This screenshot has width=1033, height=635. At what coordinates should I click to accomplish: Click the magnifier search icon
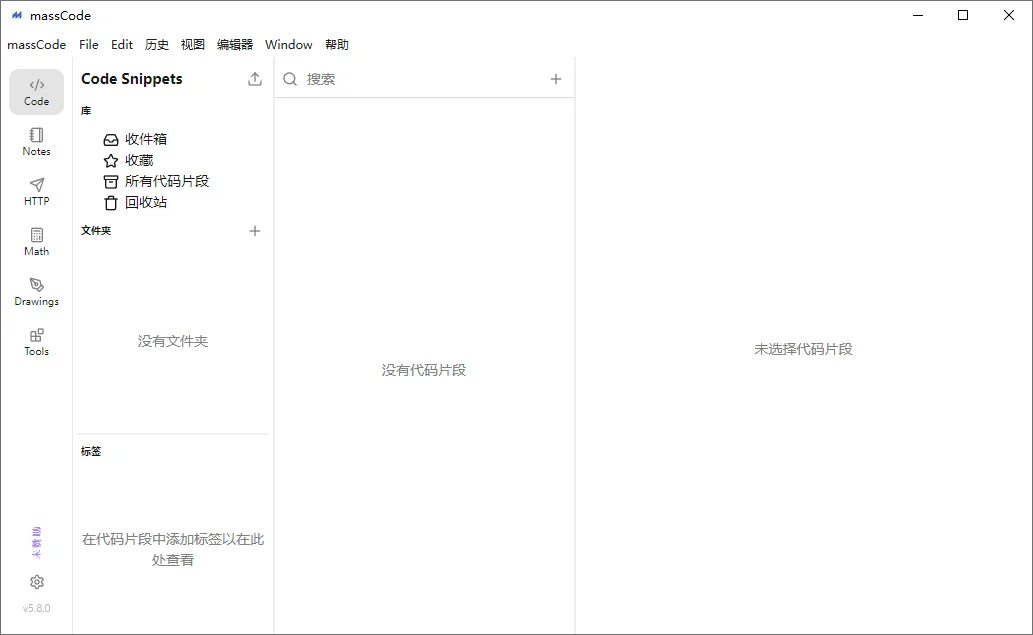(x=290, y=79)
